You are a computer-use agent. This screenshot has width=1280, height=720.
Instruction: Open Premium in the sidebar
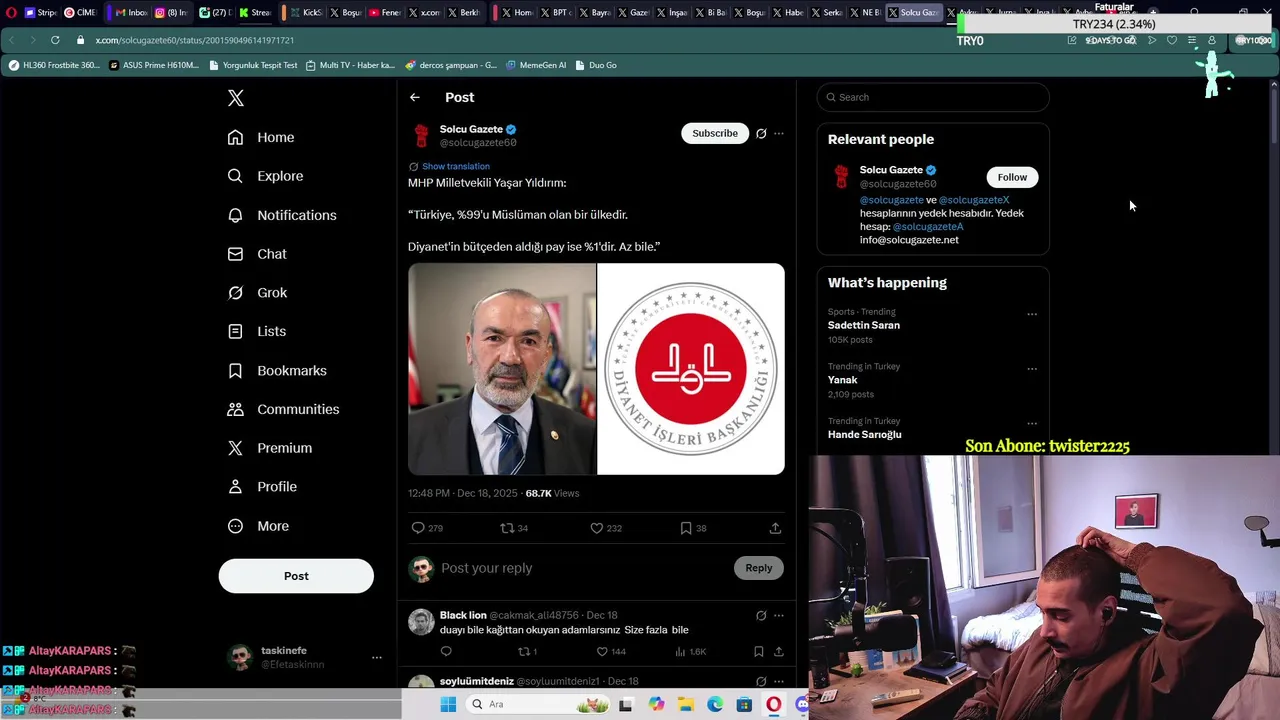[269, 448]
